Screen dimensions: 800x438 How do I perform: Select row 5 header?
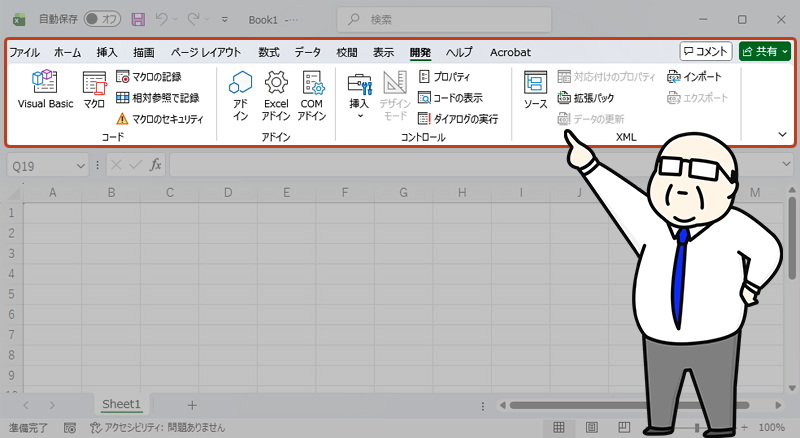click(11, 294)
